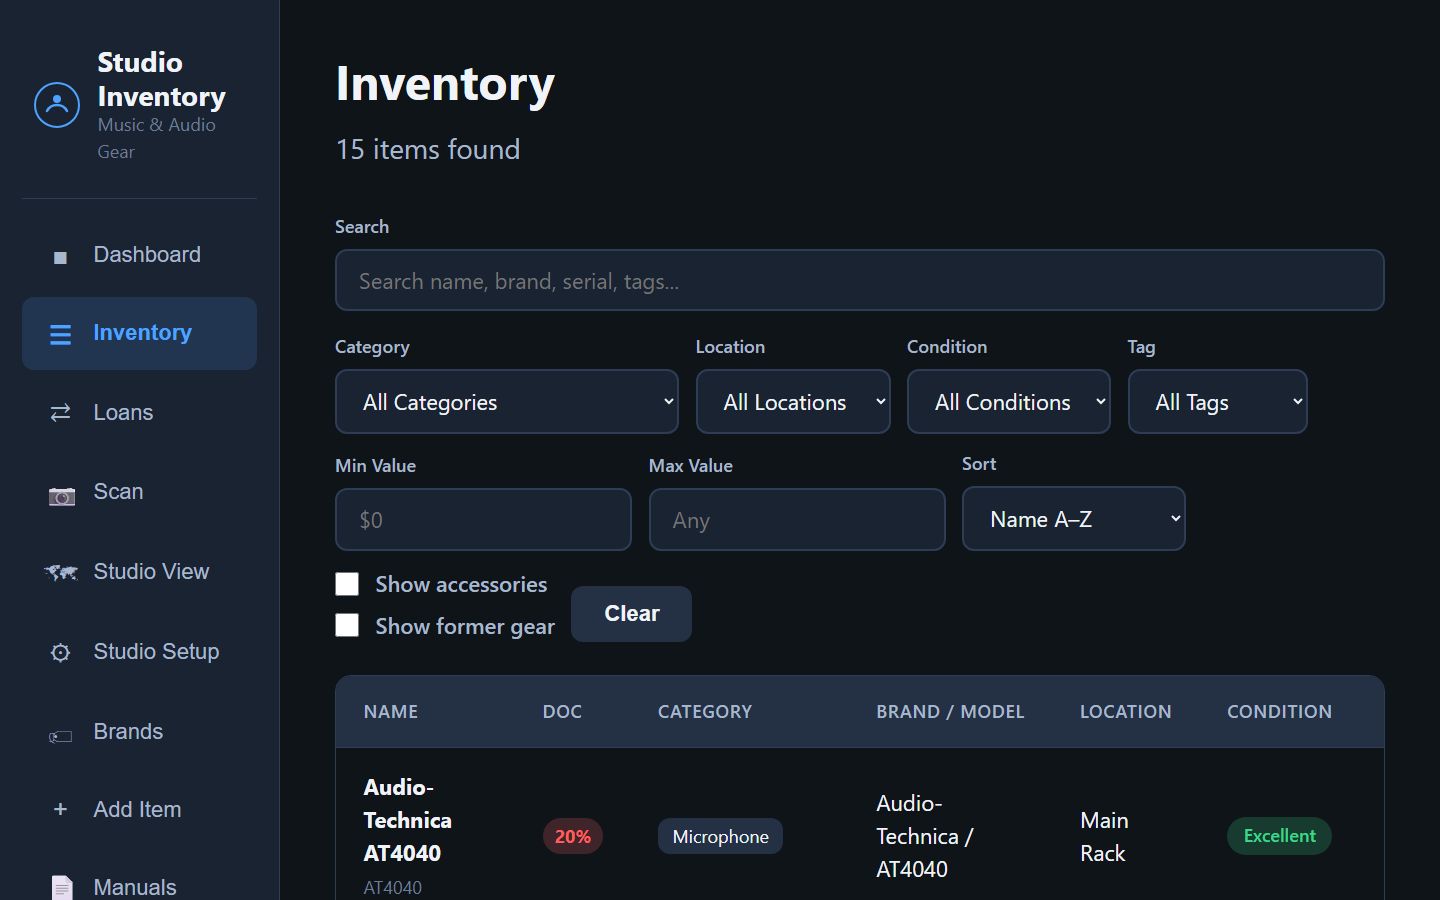
Task: Open Scan from the sidebar
Action: tap(139, 492)
